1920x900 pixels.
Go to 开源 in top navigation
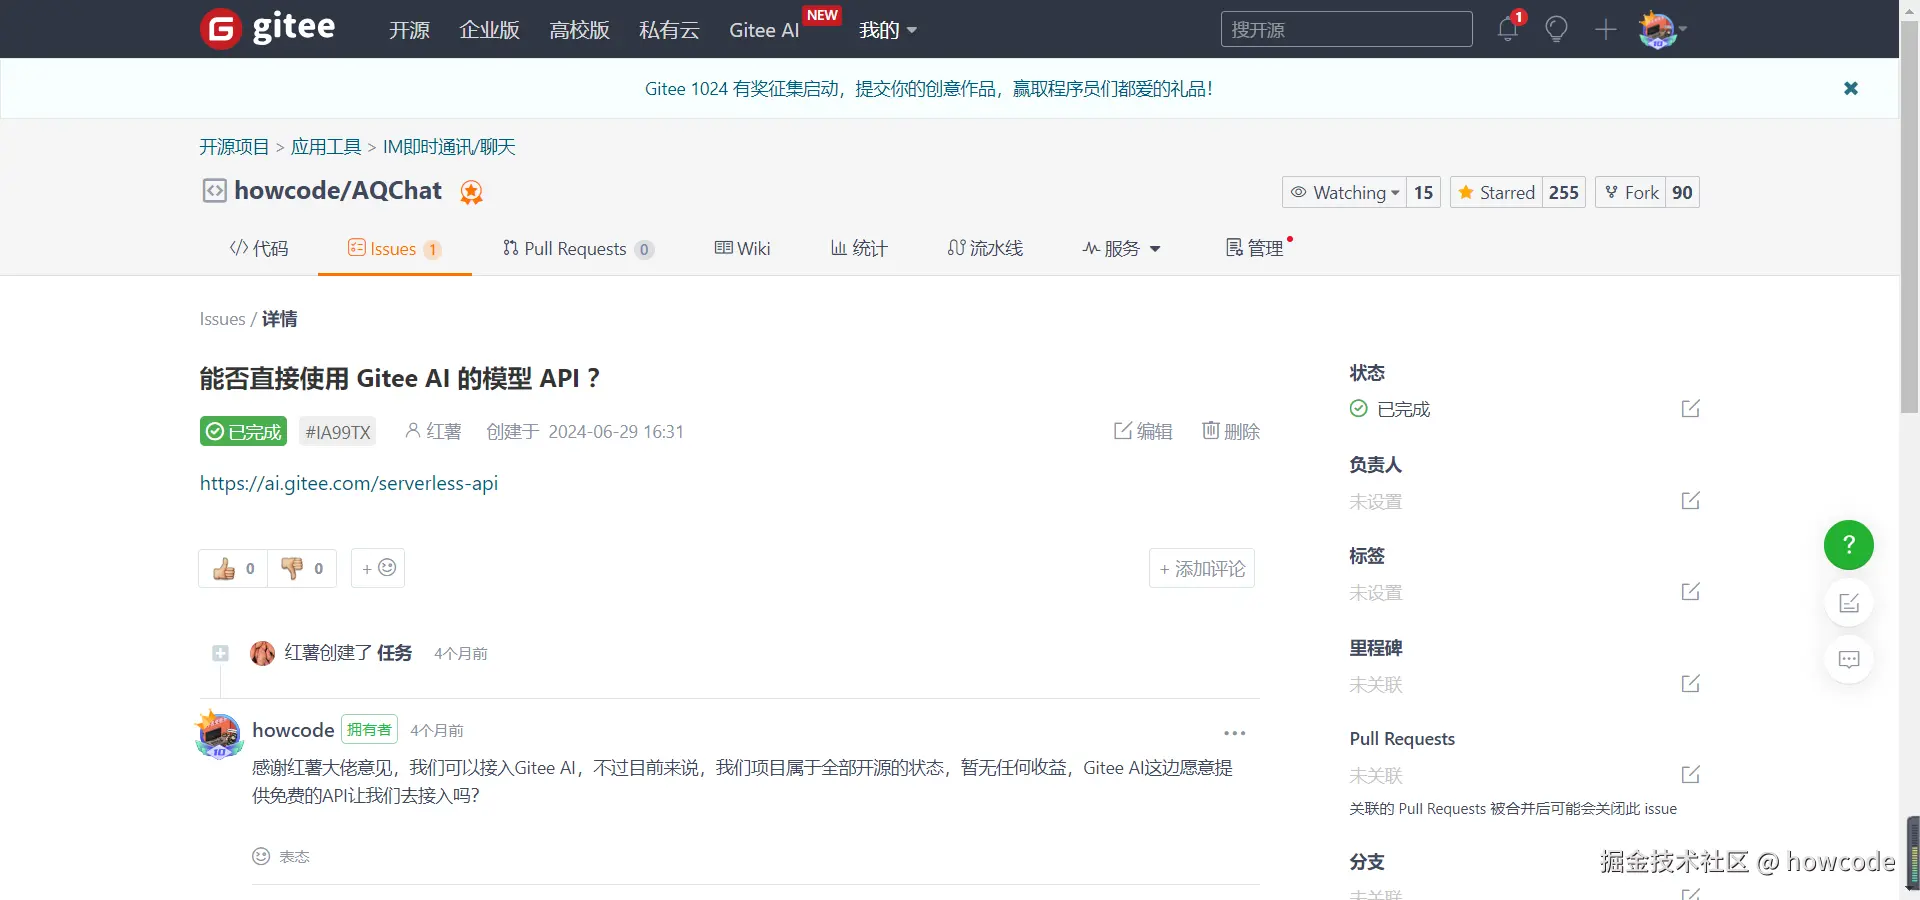pyautogui.click(x=409, y=30)
